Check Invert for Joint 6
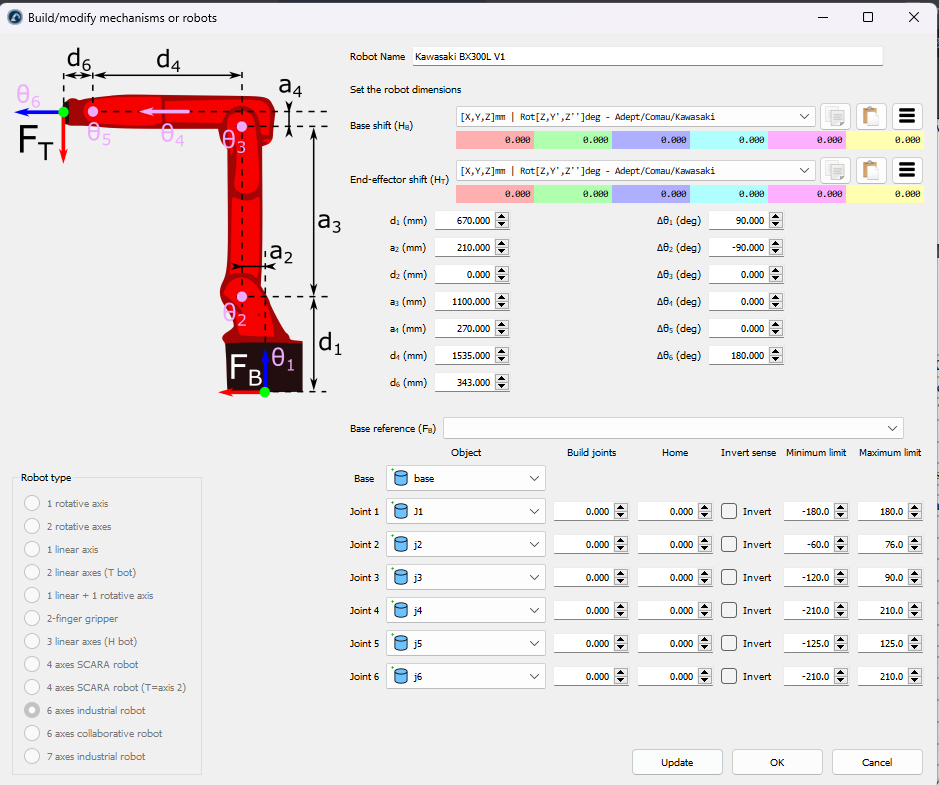Viewport: 939px width, 785px height. (729, 677)
